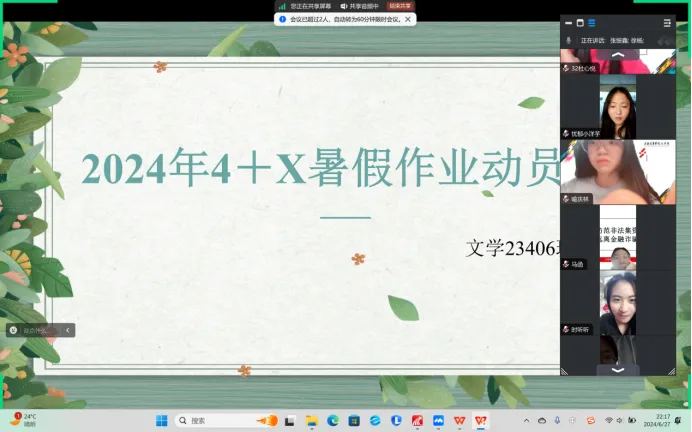Collapse the floating toolbar with left arrow
The width and height of the screenshot is (692, 432).
click(x=68, y=330)
